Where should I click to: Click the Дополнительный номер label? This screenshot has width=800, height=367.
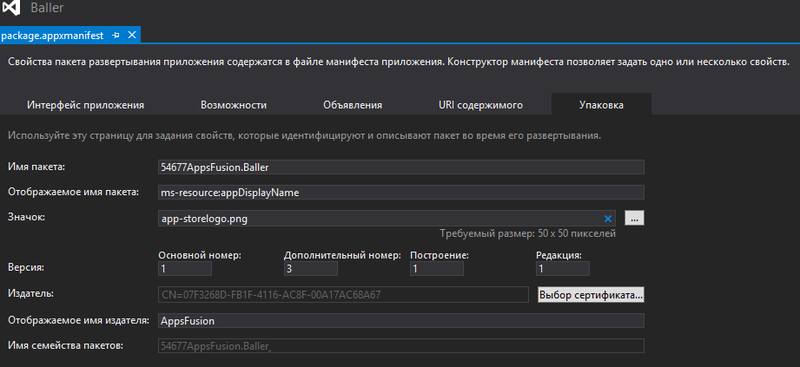coord(342,255)
